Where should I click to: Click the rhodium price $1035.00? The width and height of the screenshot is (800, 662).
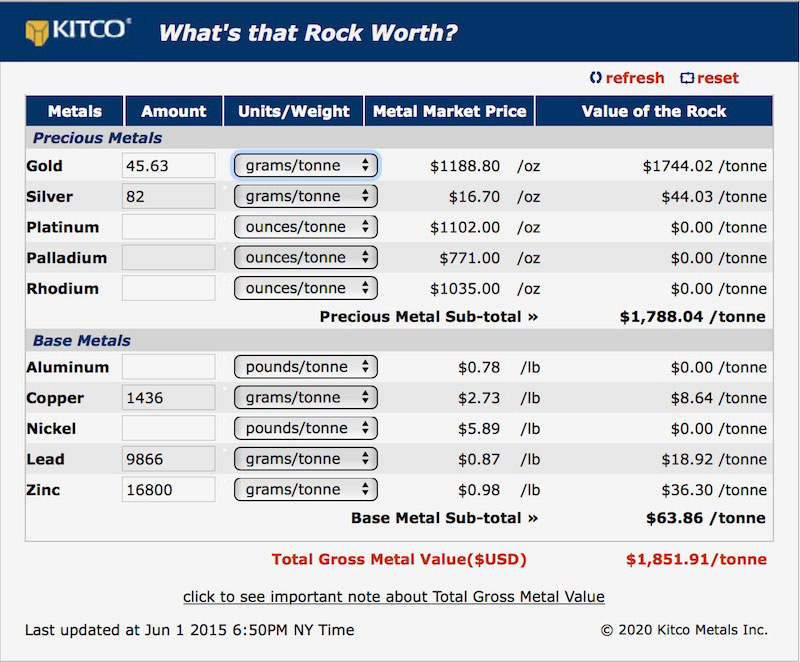point(465,289)
